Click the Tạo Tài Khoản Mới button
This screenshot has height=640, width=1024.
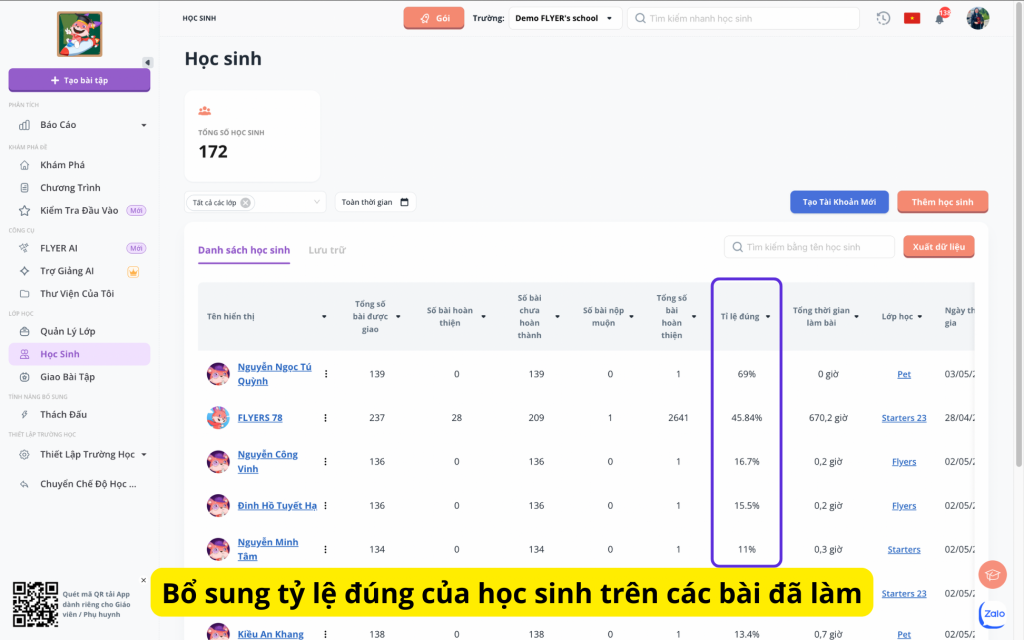click(x=839, y=202)
